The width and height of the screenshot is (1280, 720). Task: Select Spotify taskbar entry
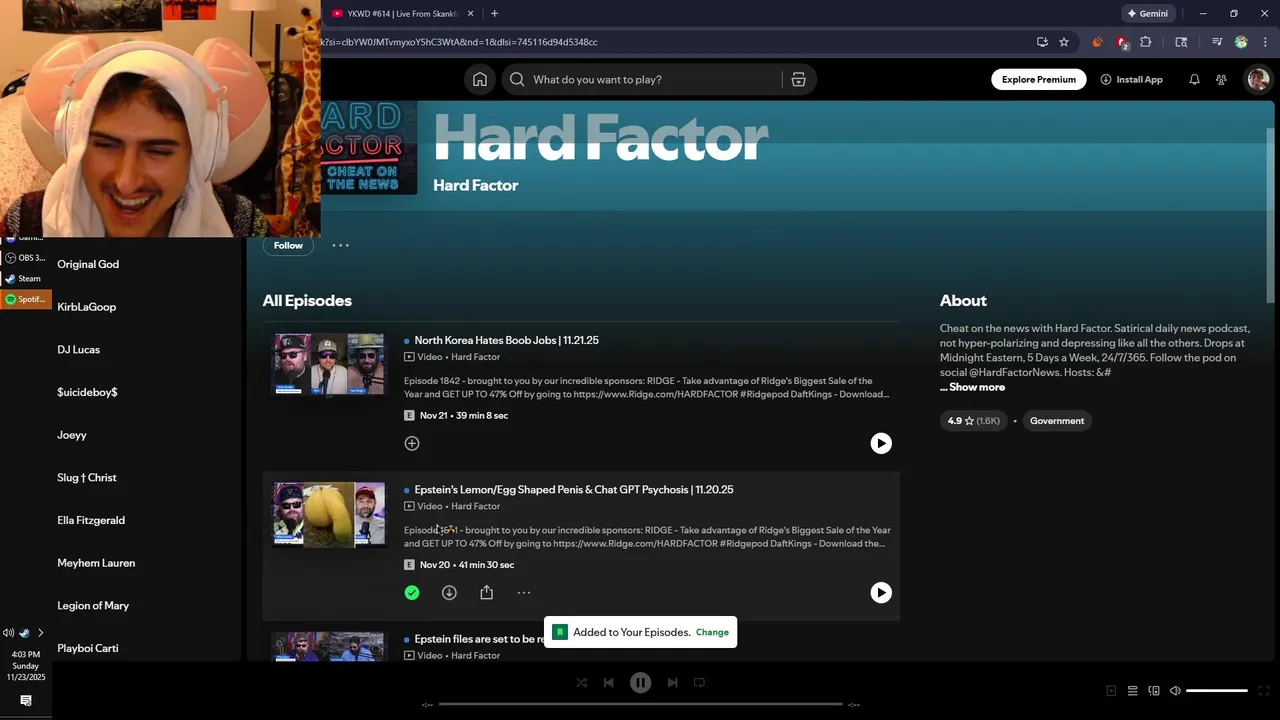click(25, 299)
